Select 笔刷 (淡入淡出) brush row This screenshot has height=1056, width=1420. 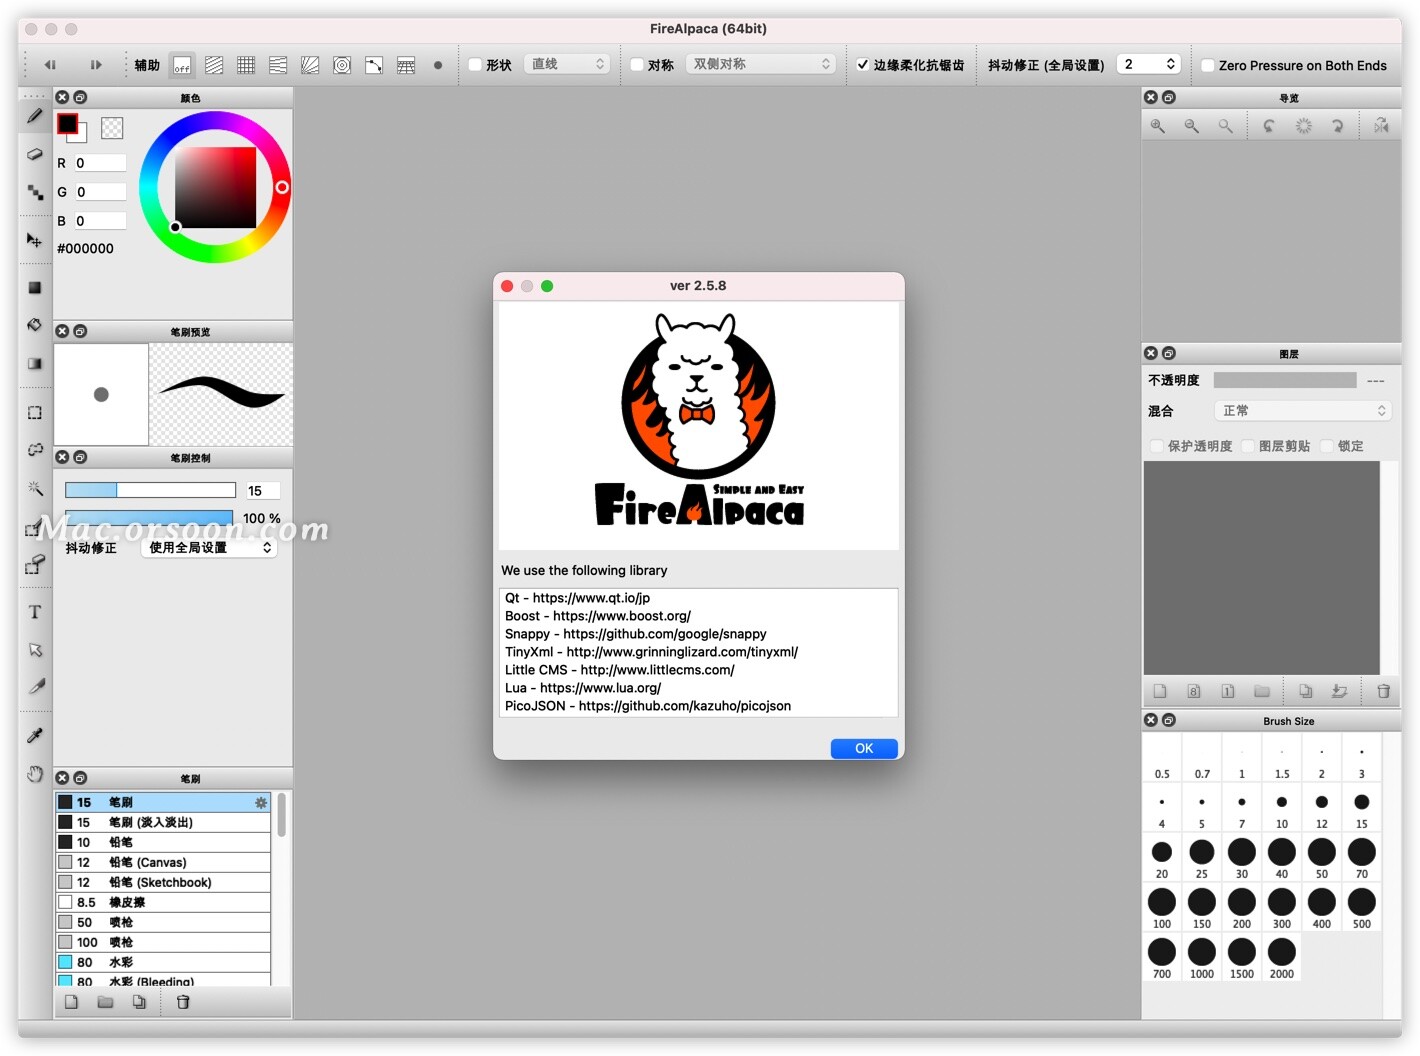(x=163, y=822)
